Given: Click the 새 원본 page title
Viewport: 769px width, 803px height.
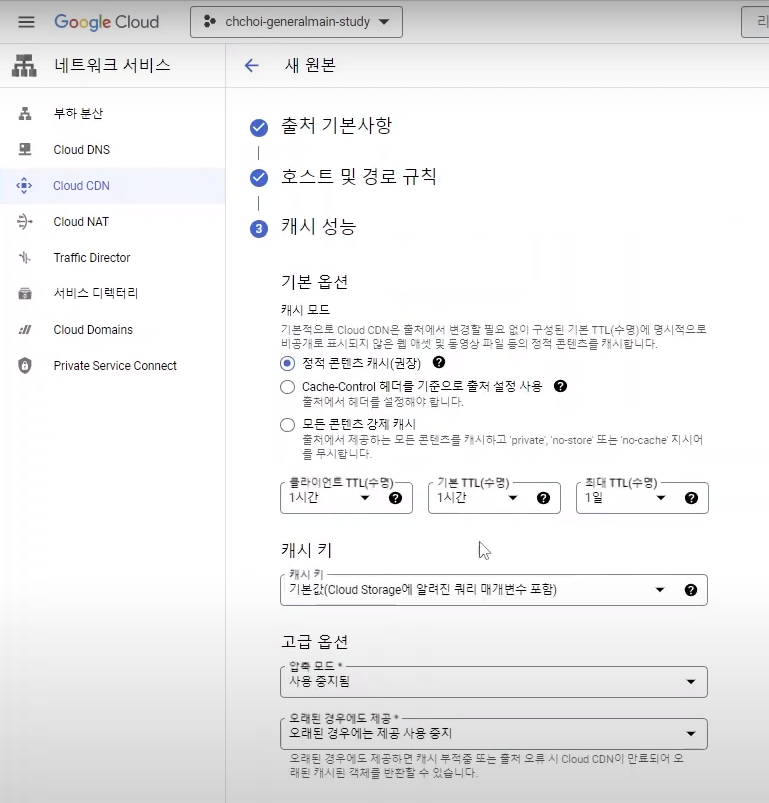Looking at the screenshot, I should [x=310, y=66].
